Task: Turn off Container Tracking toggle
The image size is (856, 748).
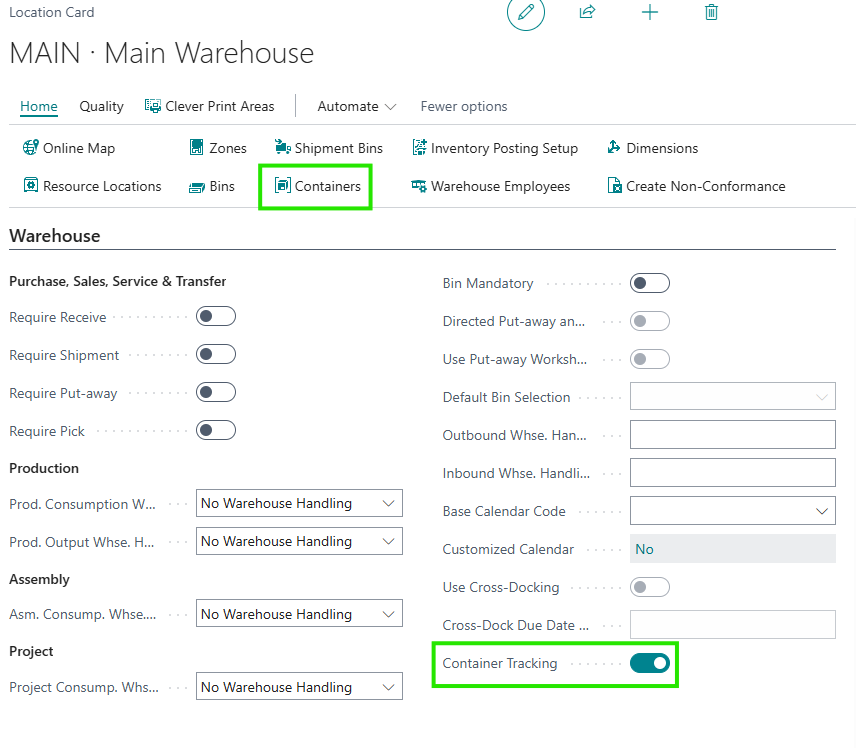Action: click(x=650, y=663)
